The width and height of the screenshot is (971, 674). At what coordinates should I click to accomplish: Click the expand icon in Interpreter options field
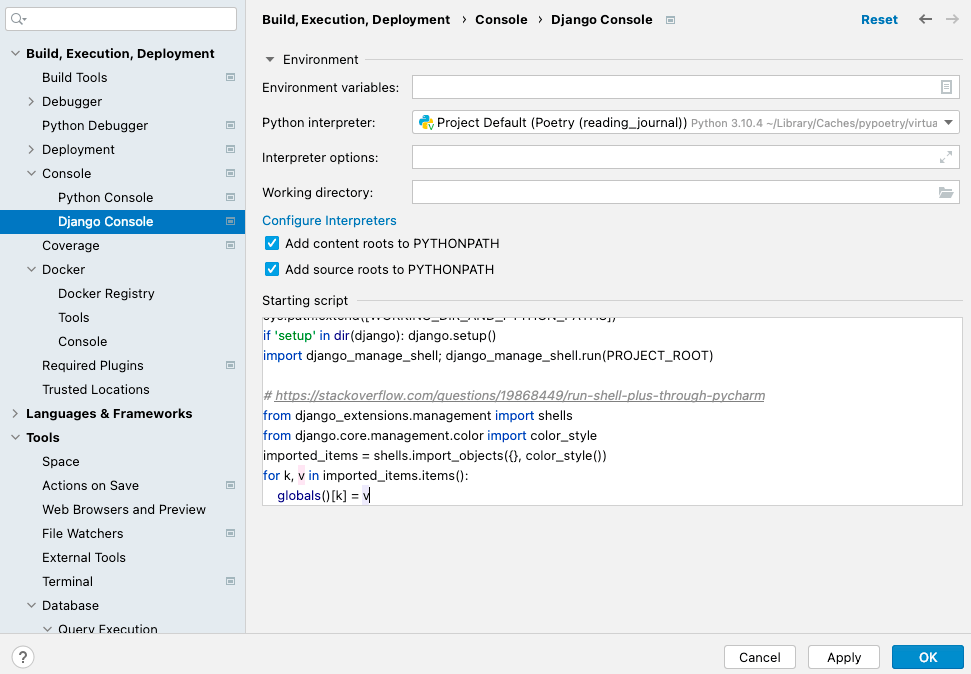coord(946,157)
